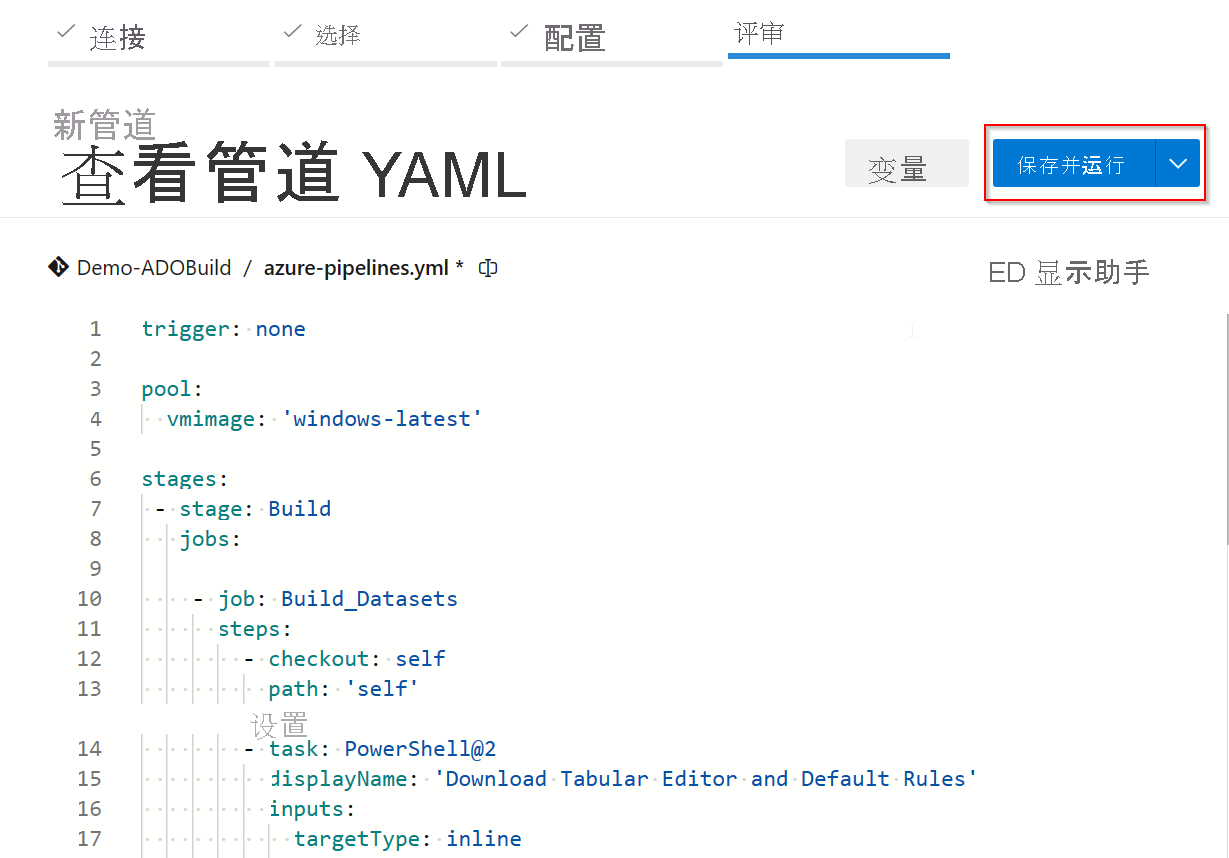Click 'PowerShell@2' task name on line 14
This screenshot has height=858, width=1229.
pyautogui.click(x=420, y=749)
